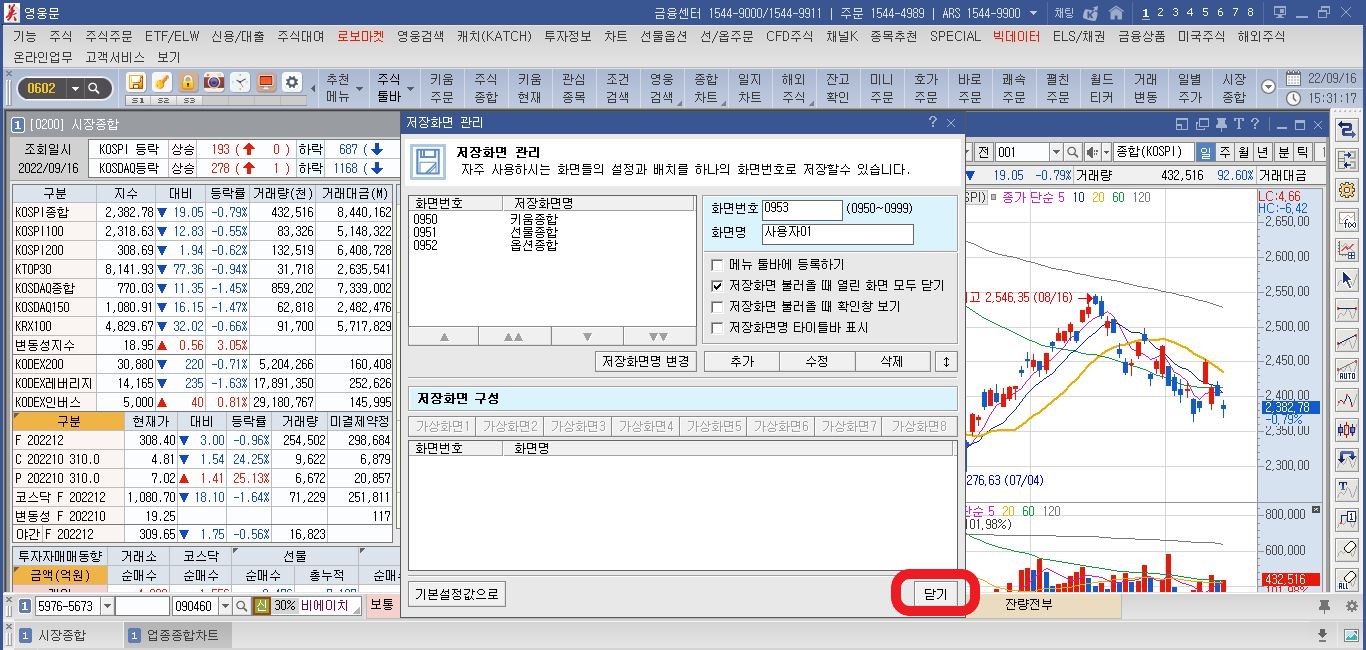Click the 닫기 button in dialog
The height and width of the screenshot is (650, 1366).
coord(935,594)
